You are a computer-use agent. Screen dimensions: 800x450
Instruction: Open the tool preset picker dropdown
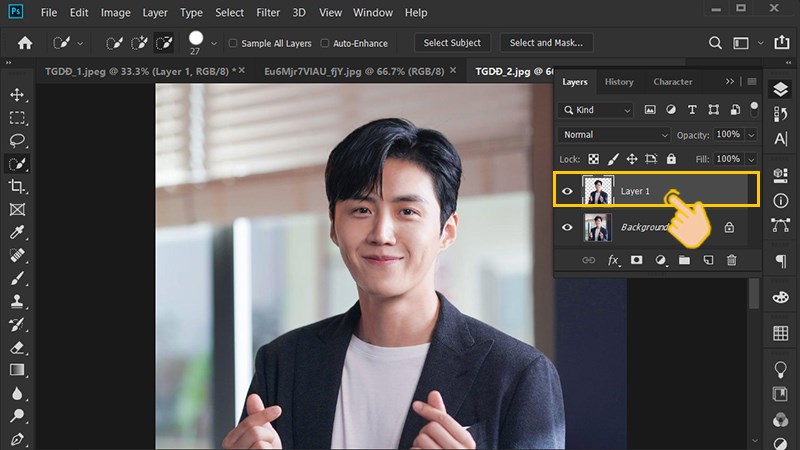(80, 44)
